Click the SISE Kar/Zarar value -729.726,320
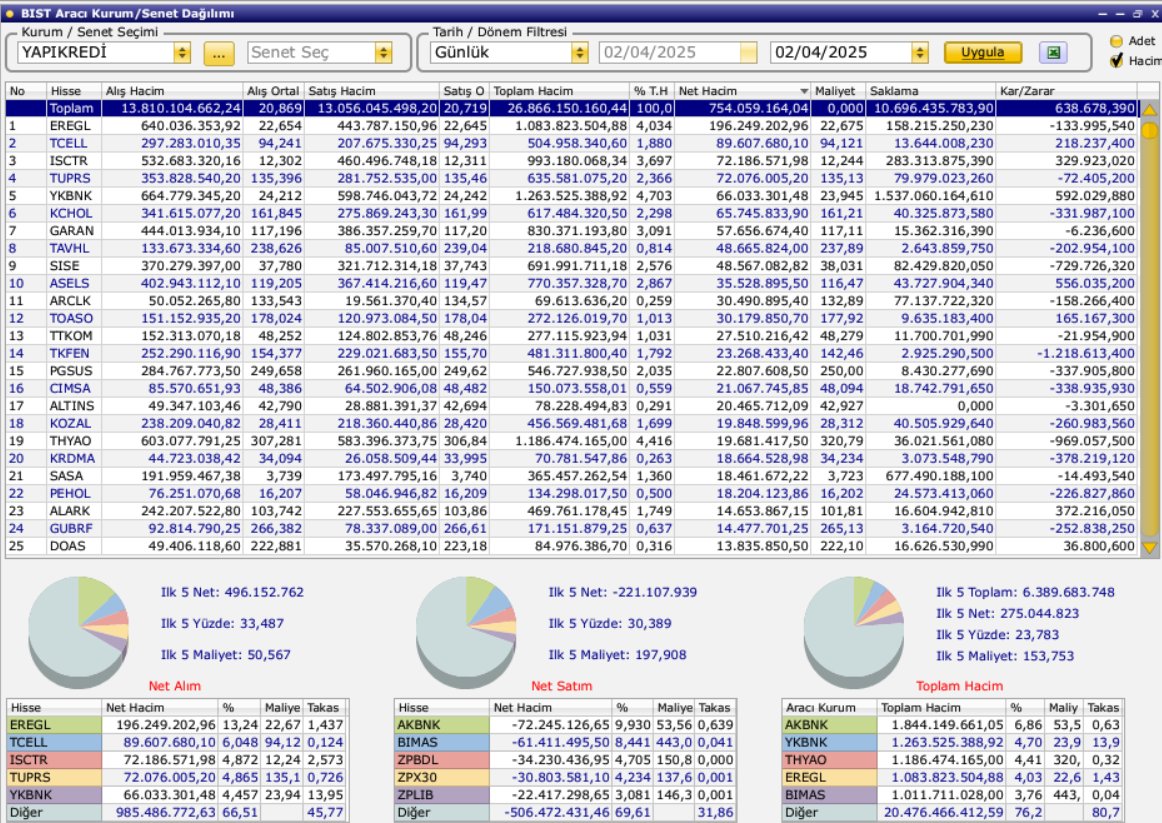The height and width of the screenshot is (823, 1162). 1092,265
